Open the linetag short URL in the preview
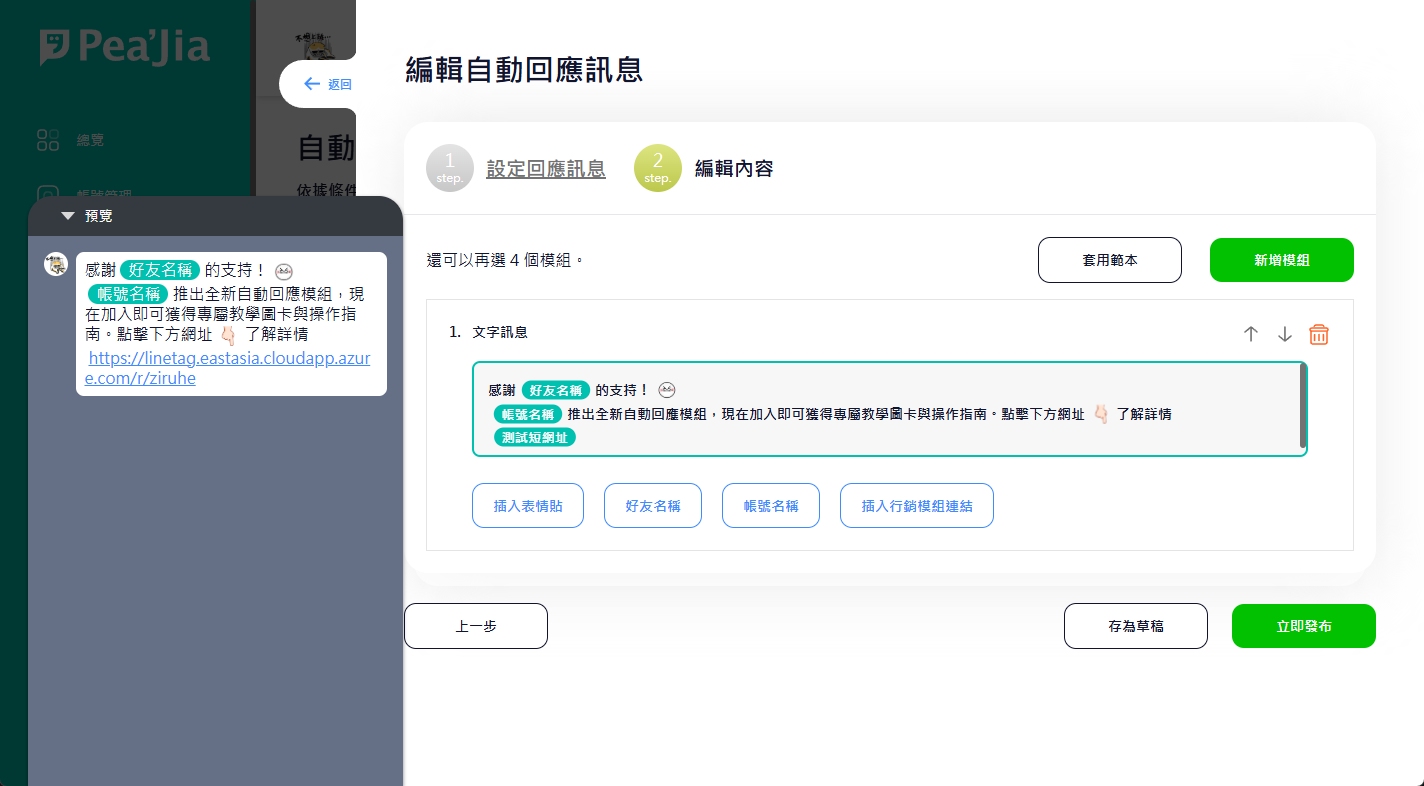The image size is (1424, 786). [x=229, y=368]
